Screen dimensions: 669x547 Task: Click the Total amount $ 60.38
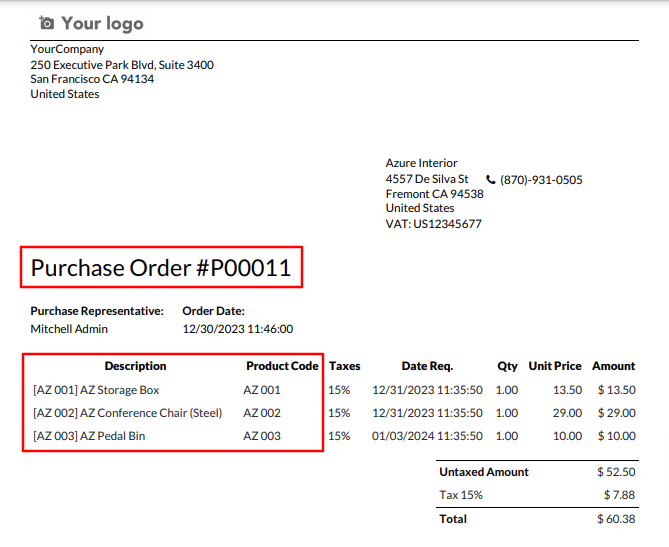616,519
